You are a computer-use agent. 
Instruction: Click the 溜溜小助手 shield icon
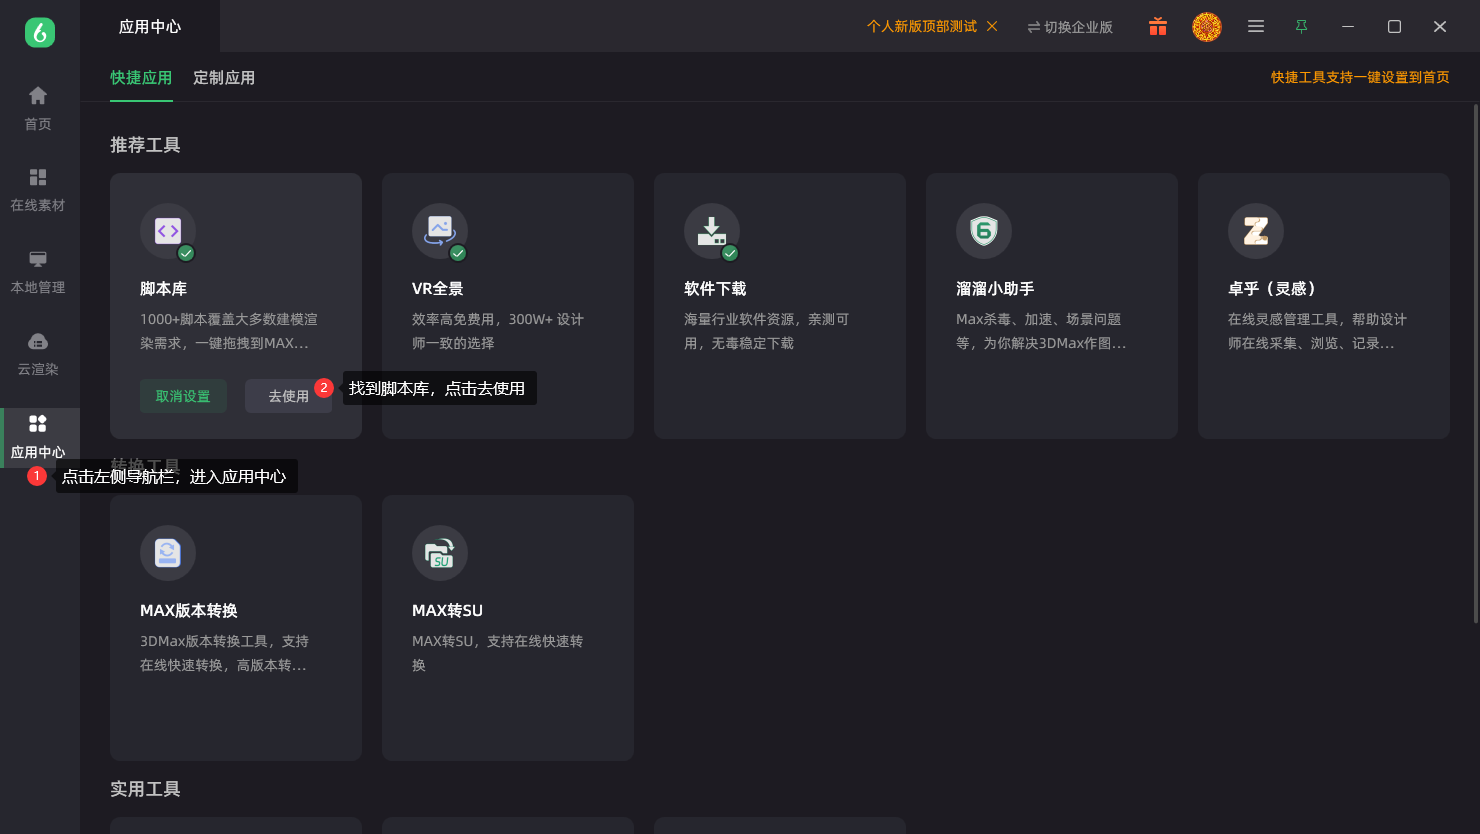(984, 231)
